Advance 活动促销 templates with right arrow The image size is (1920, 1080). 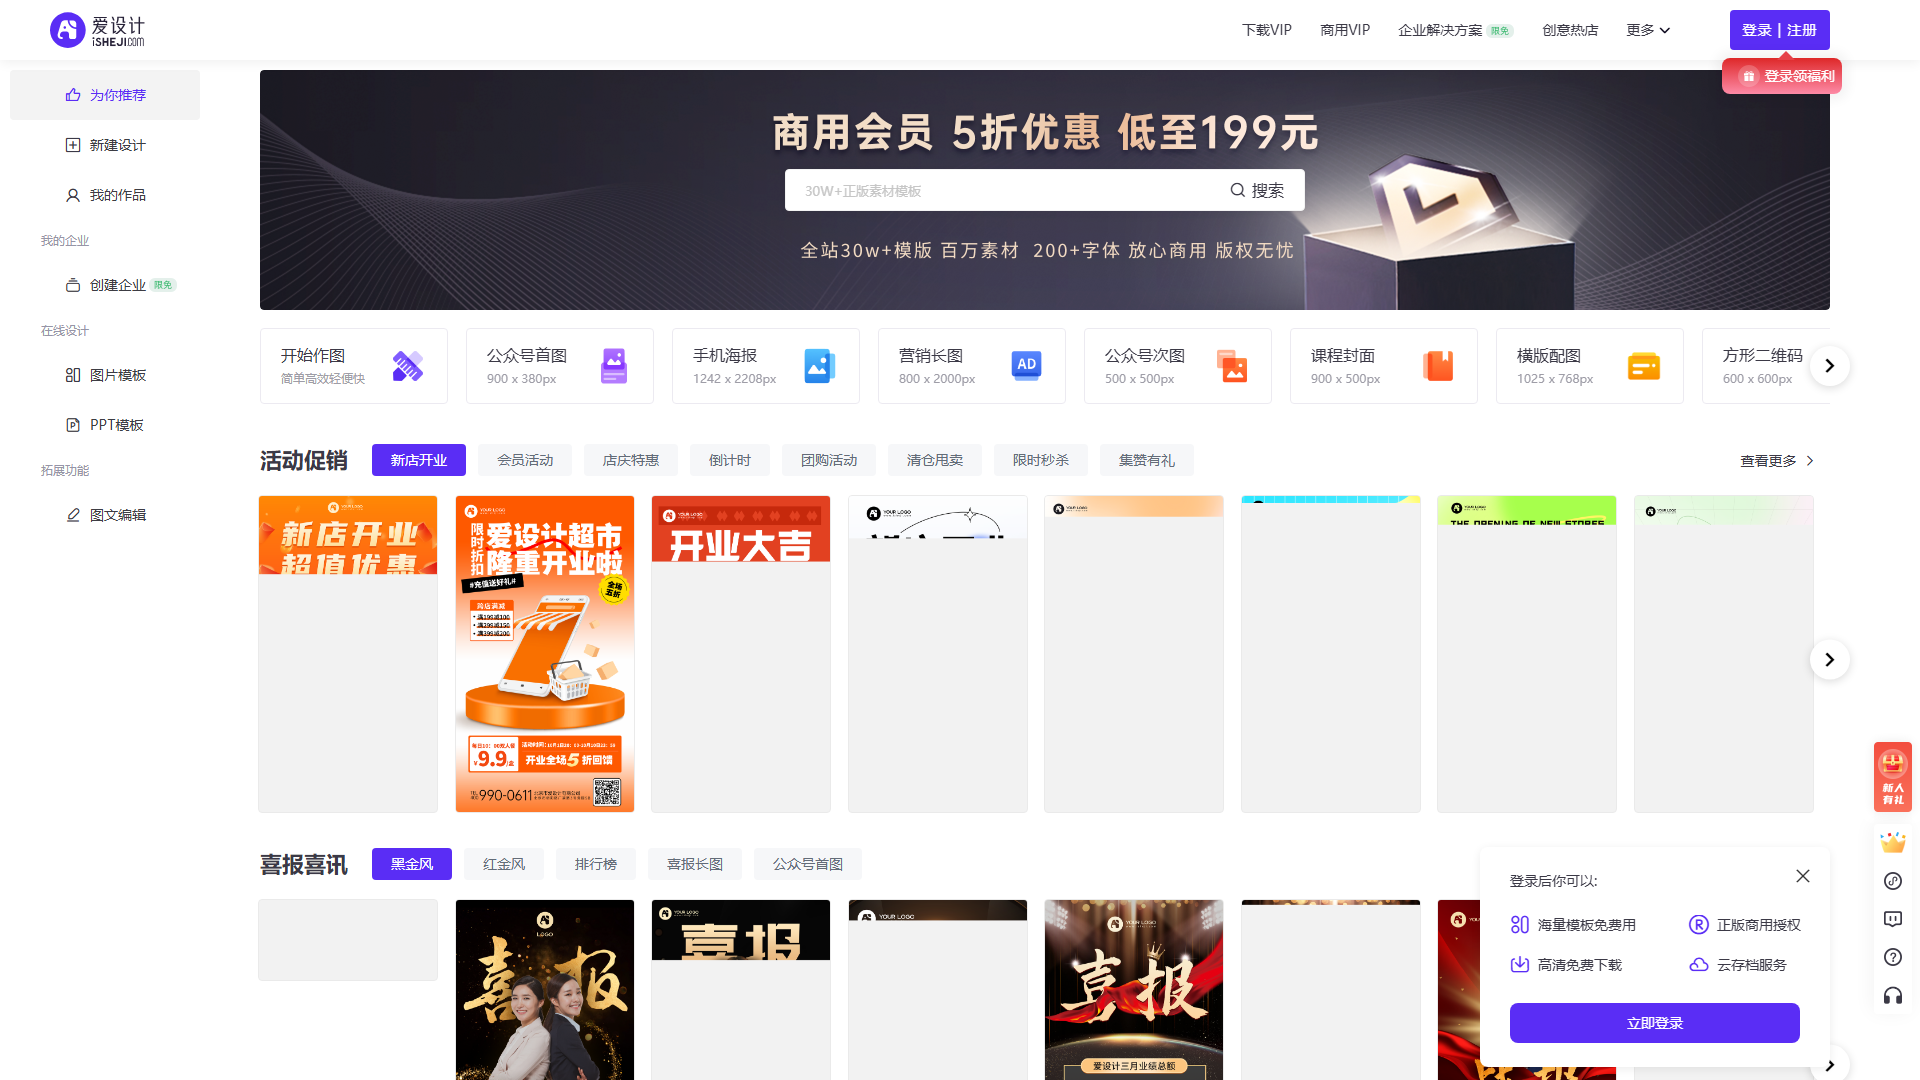coord(1830,660)
